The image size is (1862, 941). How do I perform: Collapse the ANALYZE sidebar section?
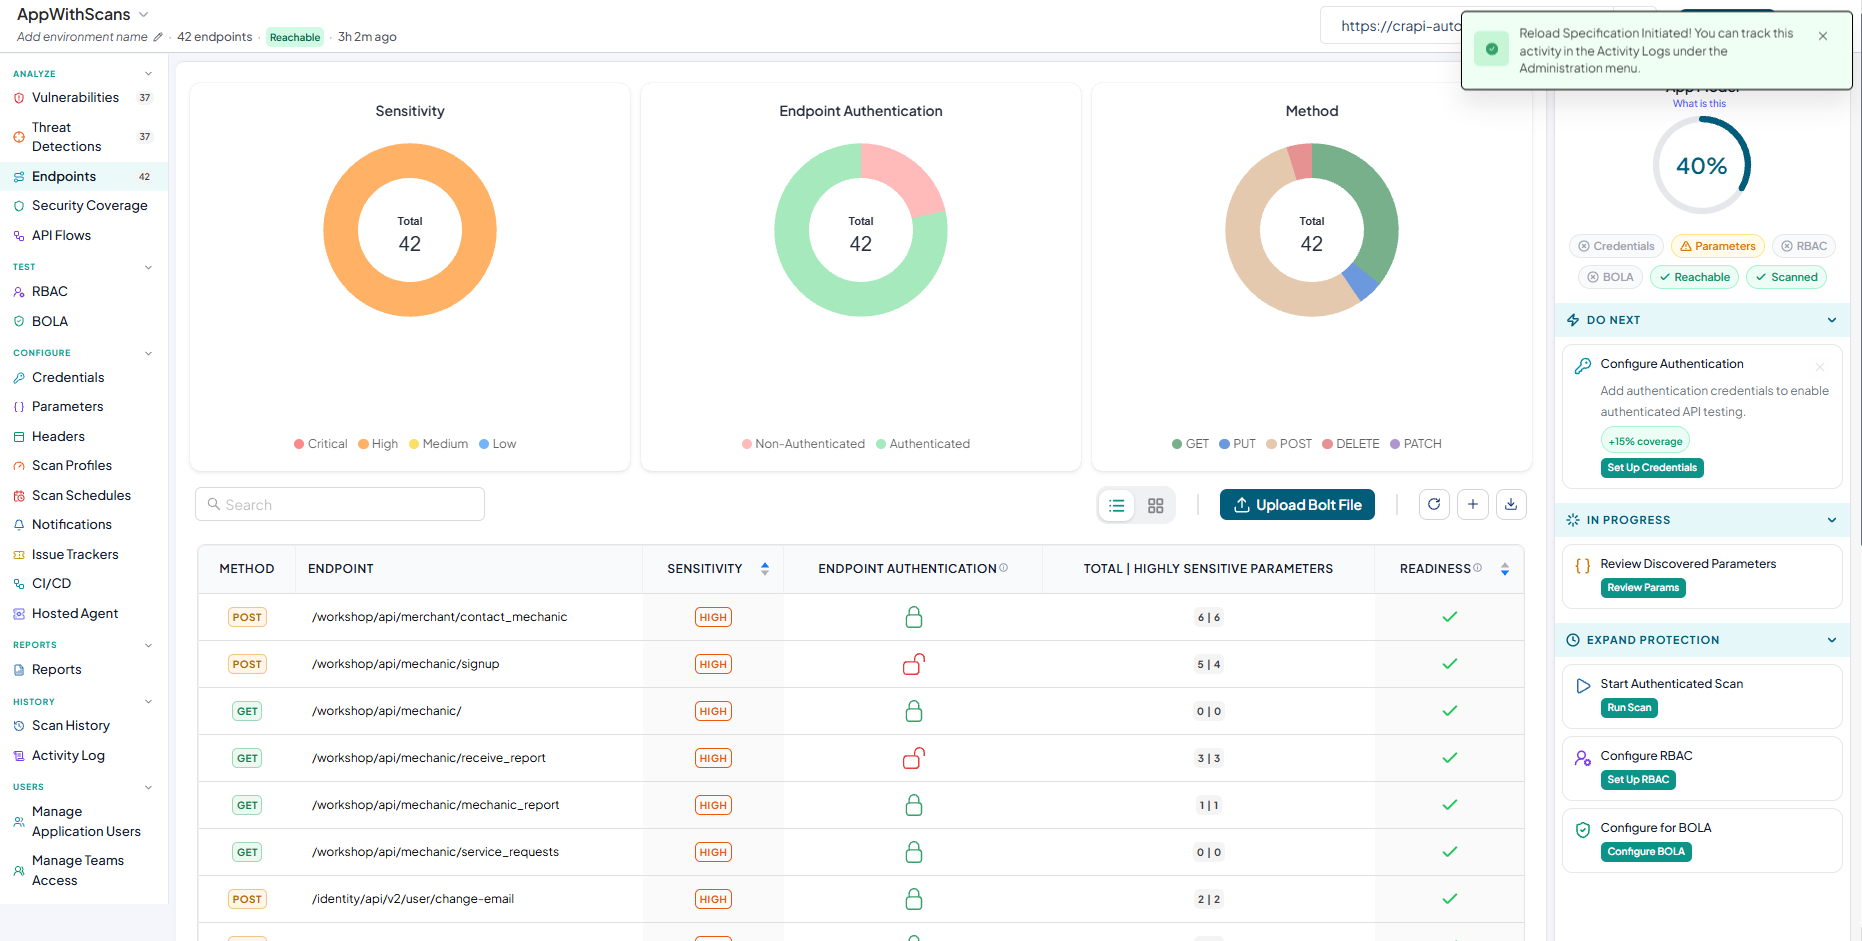(149, 74)
